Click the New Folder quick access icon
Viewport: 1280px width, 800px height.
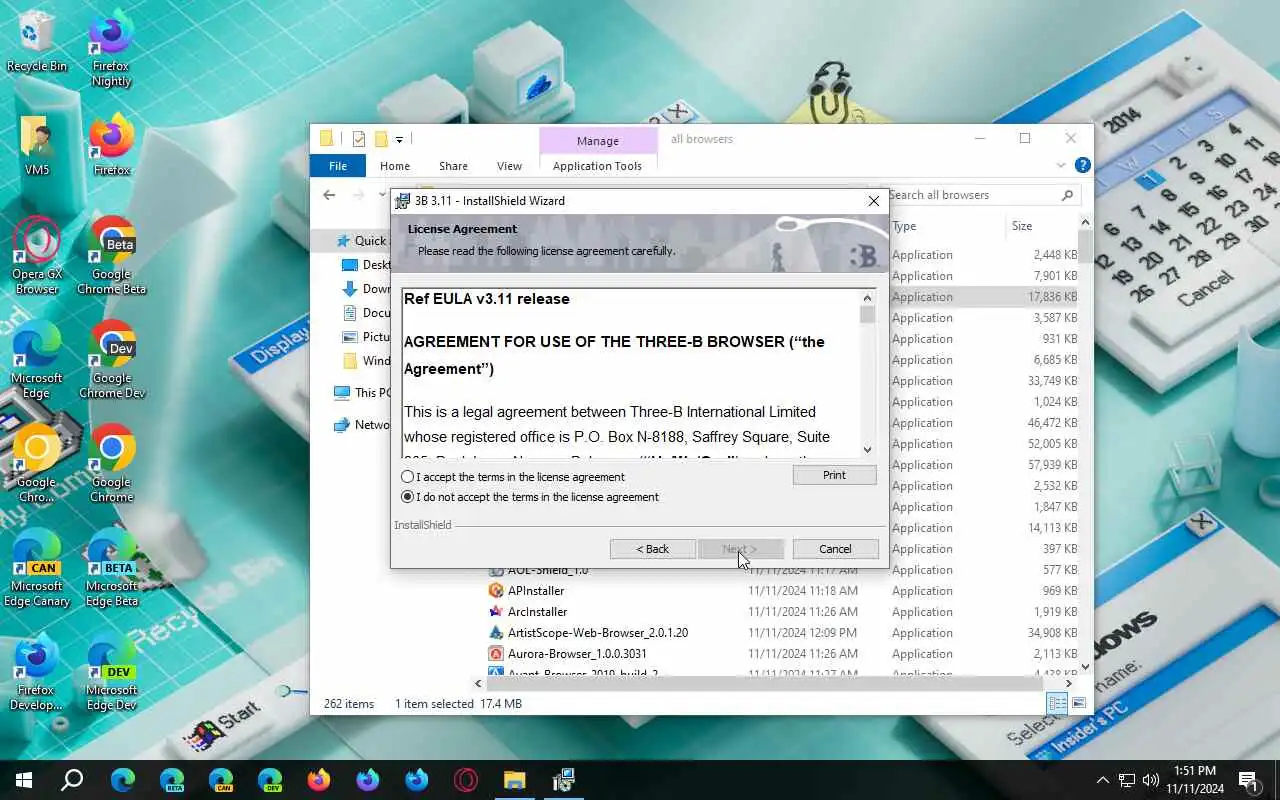(x=381, y=139)
